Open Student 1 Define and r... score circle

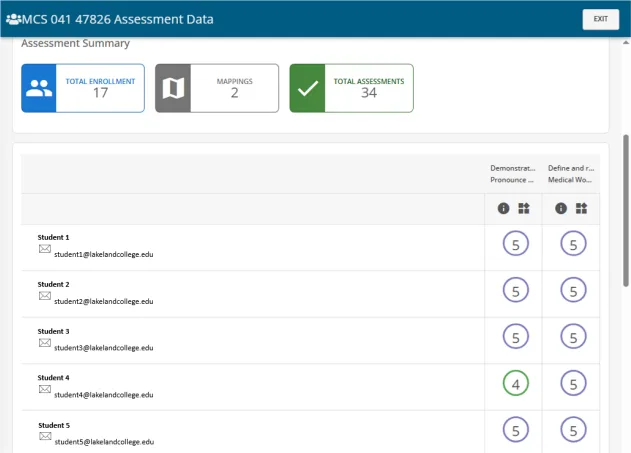[x=573, y=243]
